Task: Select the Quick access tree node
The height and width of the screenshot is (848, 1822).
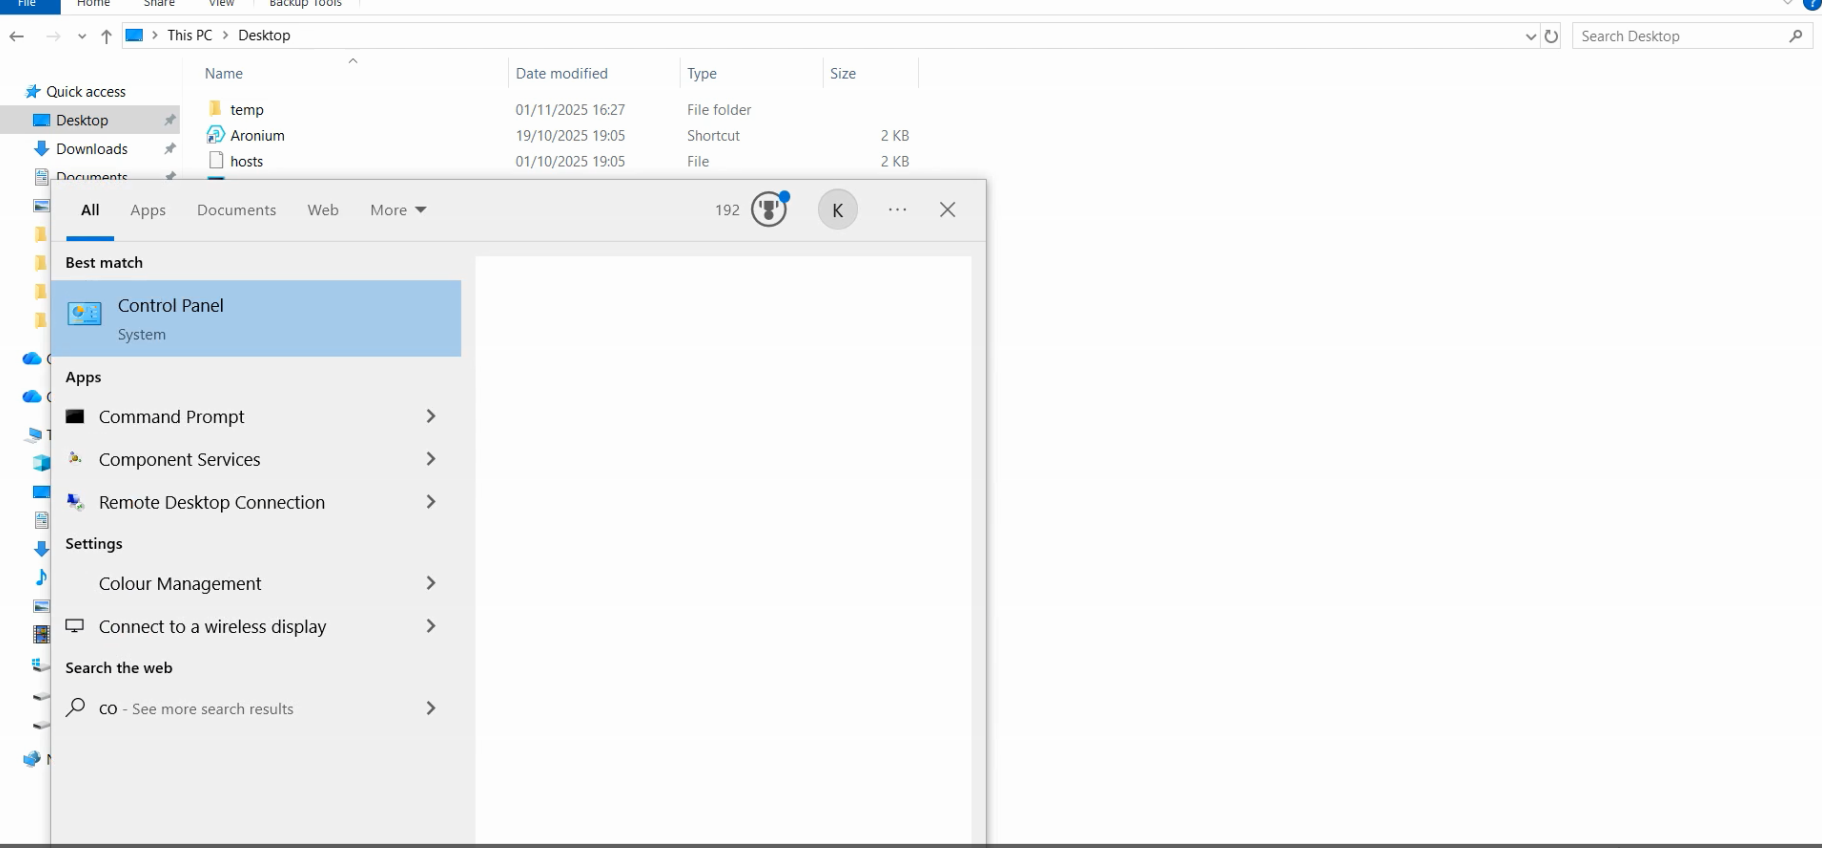Action: [86, 91]
